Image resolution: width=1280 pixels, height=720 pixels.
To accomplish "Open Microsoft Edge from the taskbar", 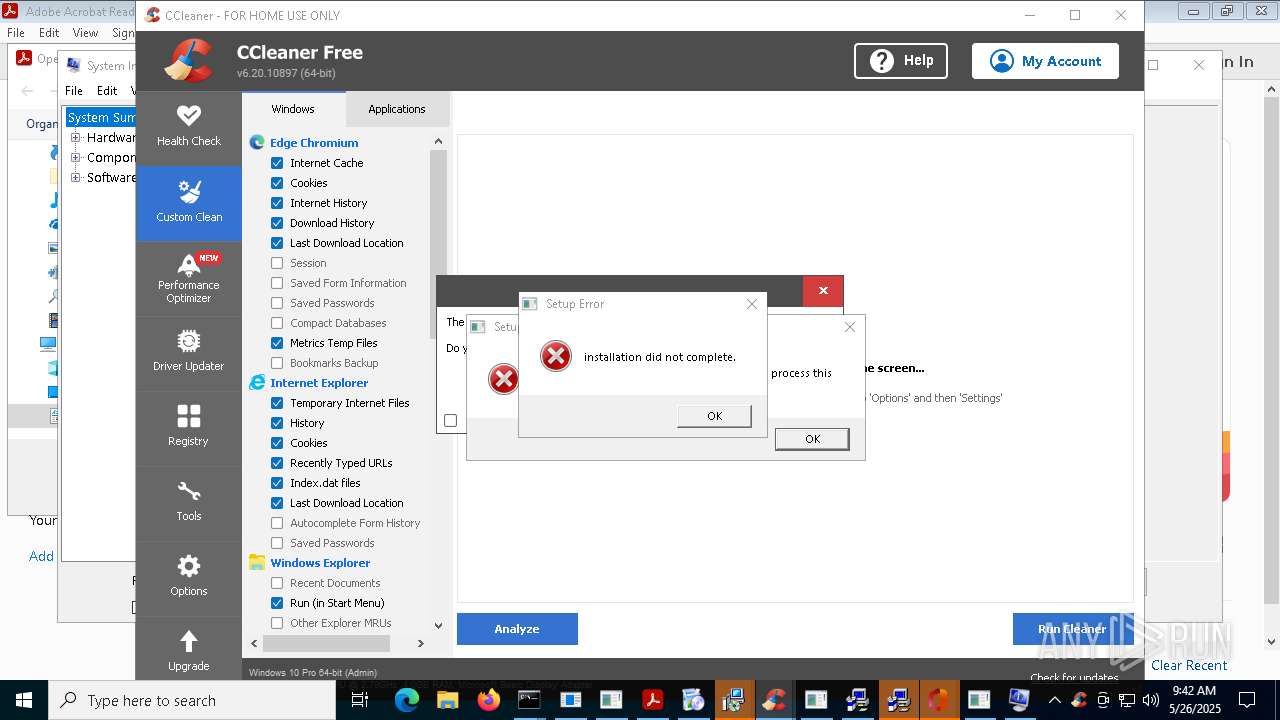I will tap(407, 700).
